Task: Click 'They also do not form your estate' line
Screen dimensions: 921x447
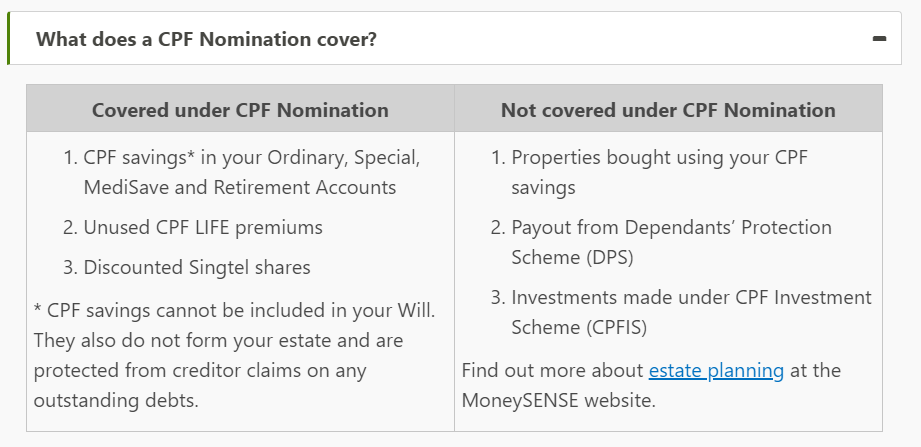Action: tap(218, 341)
